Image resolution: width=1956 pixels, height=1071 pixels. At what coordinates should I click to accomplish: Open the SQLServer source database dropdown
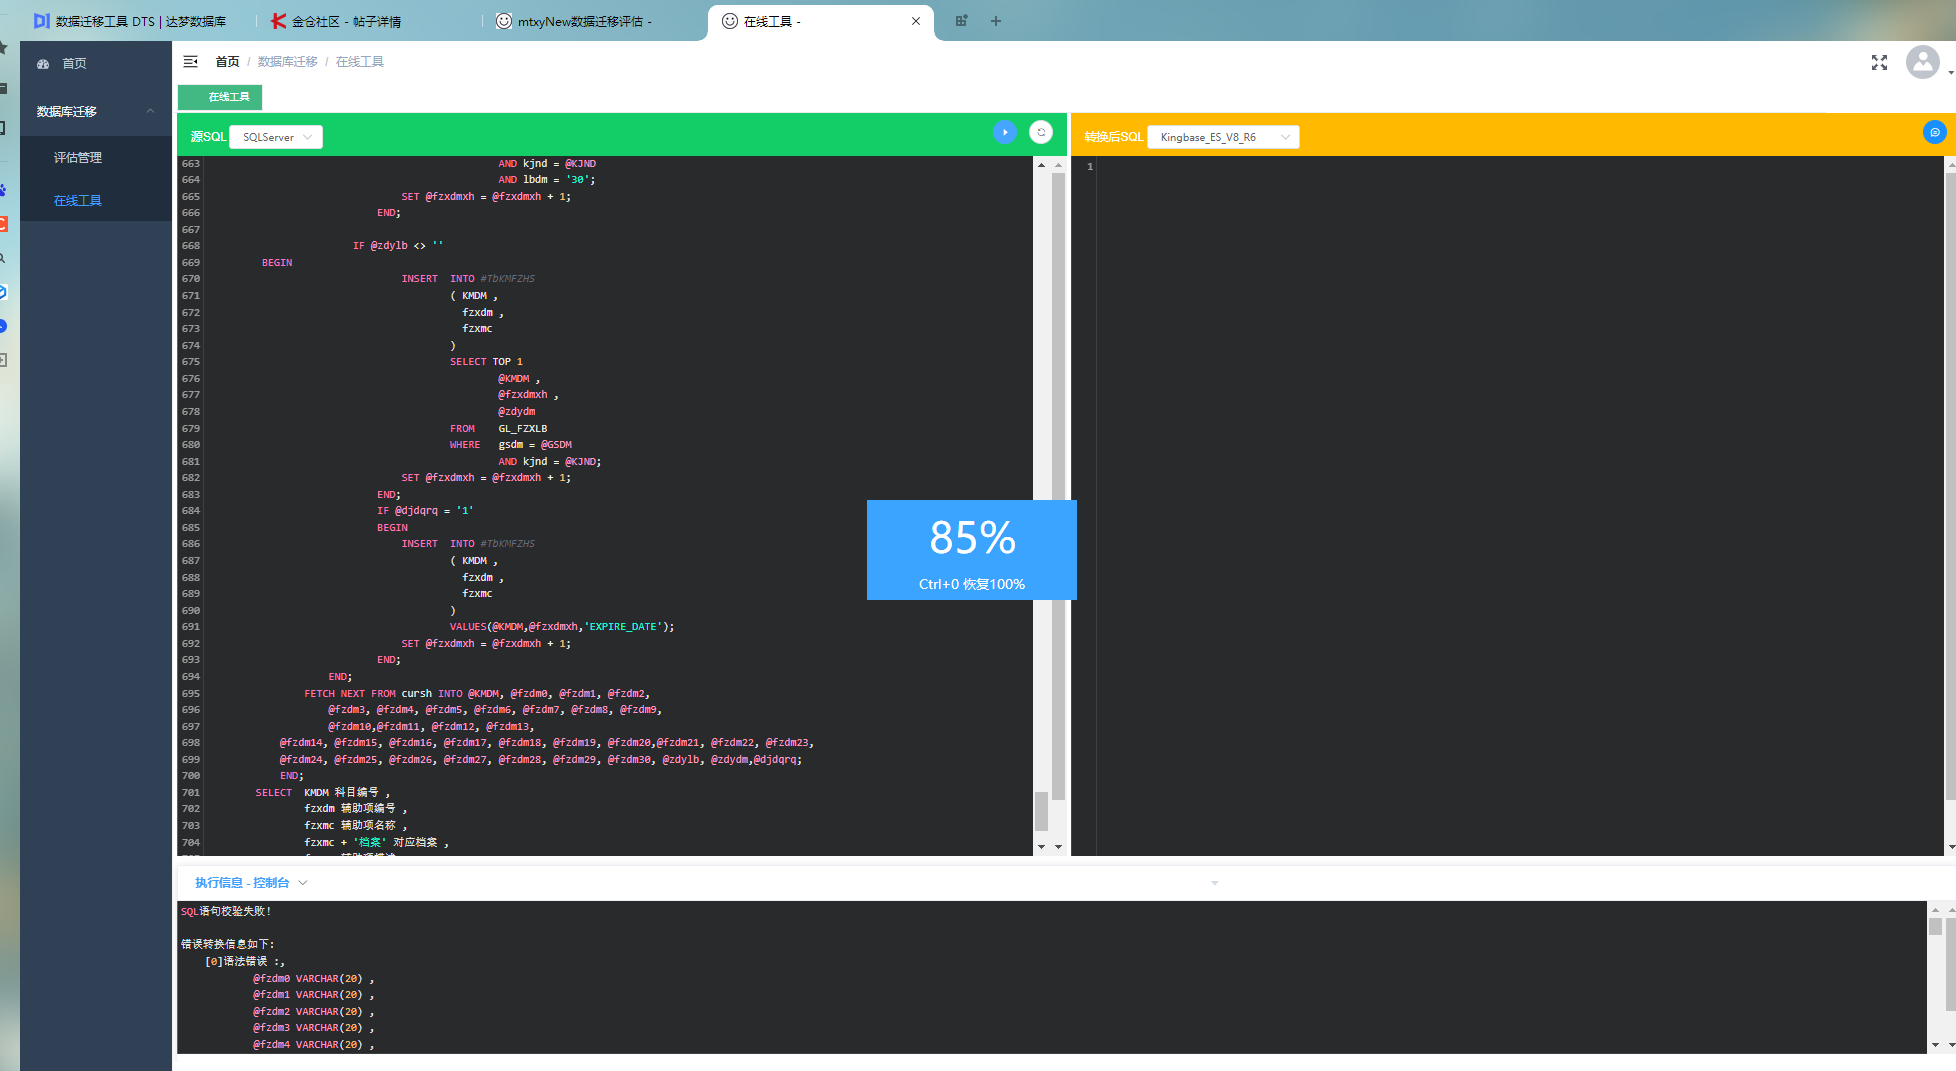pyautogui.click(x=276, y=137)
